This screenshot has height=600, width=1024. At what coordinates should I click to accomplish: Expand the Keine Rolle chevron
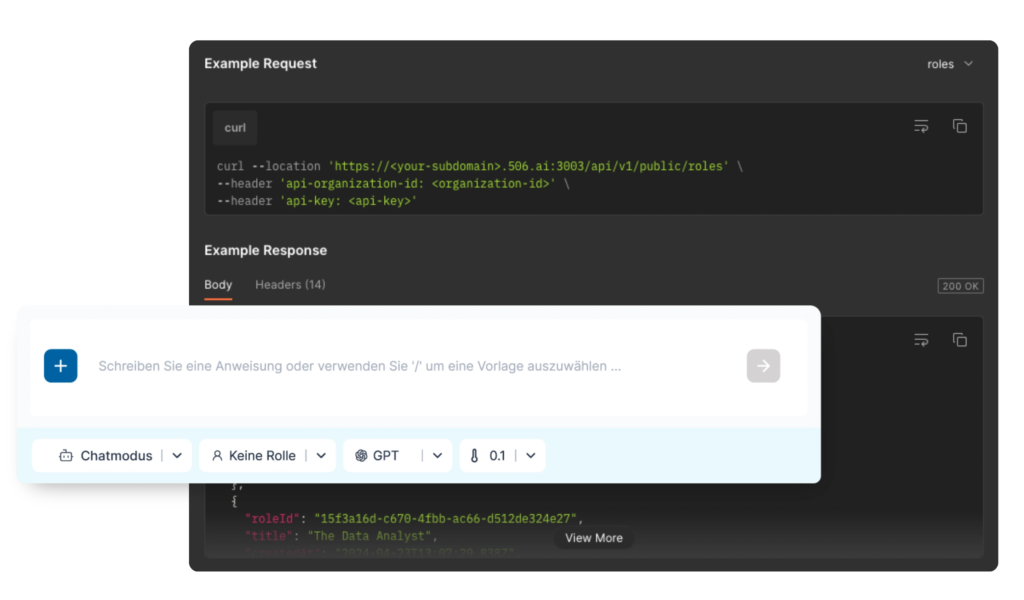321,456
